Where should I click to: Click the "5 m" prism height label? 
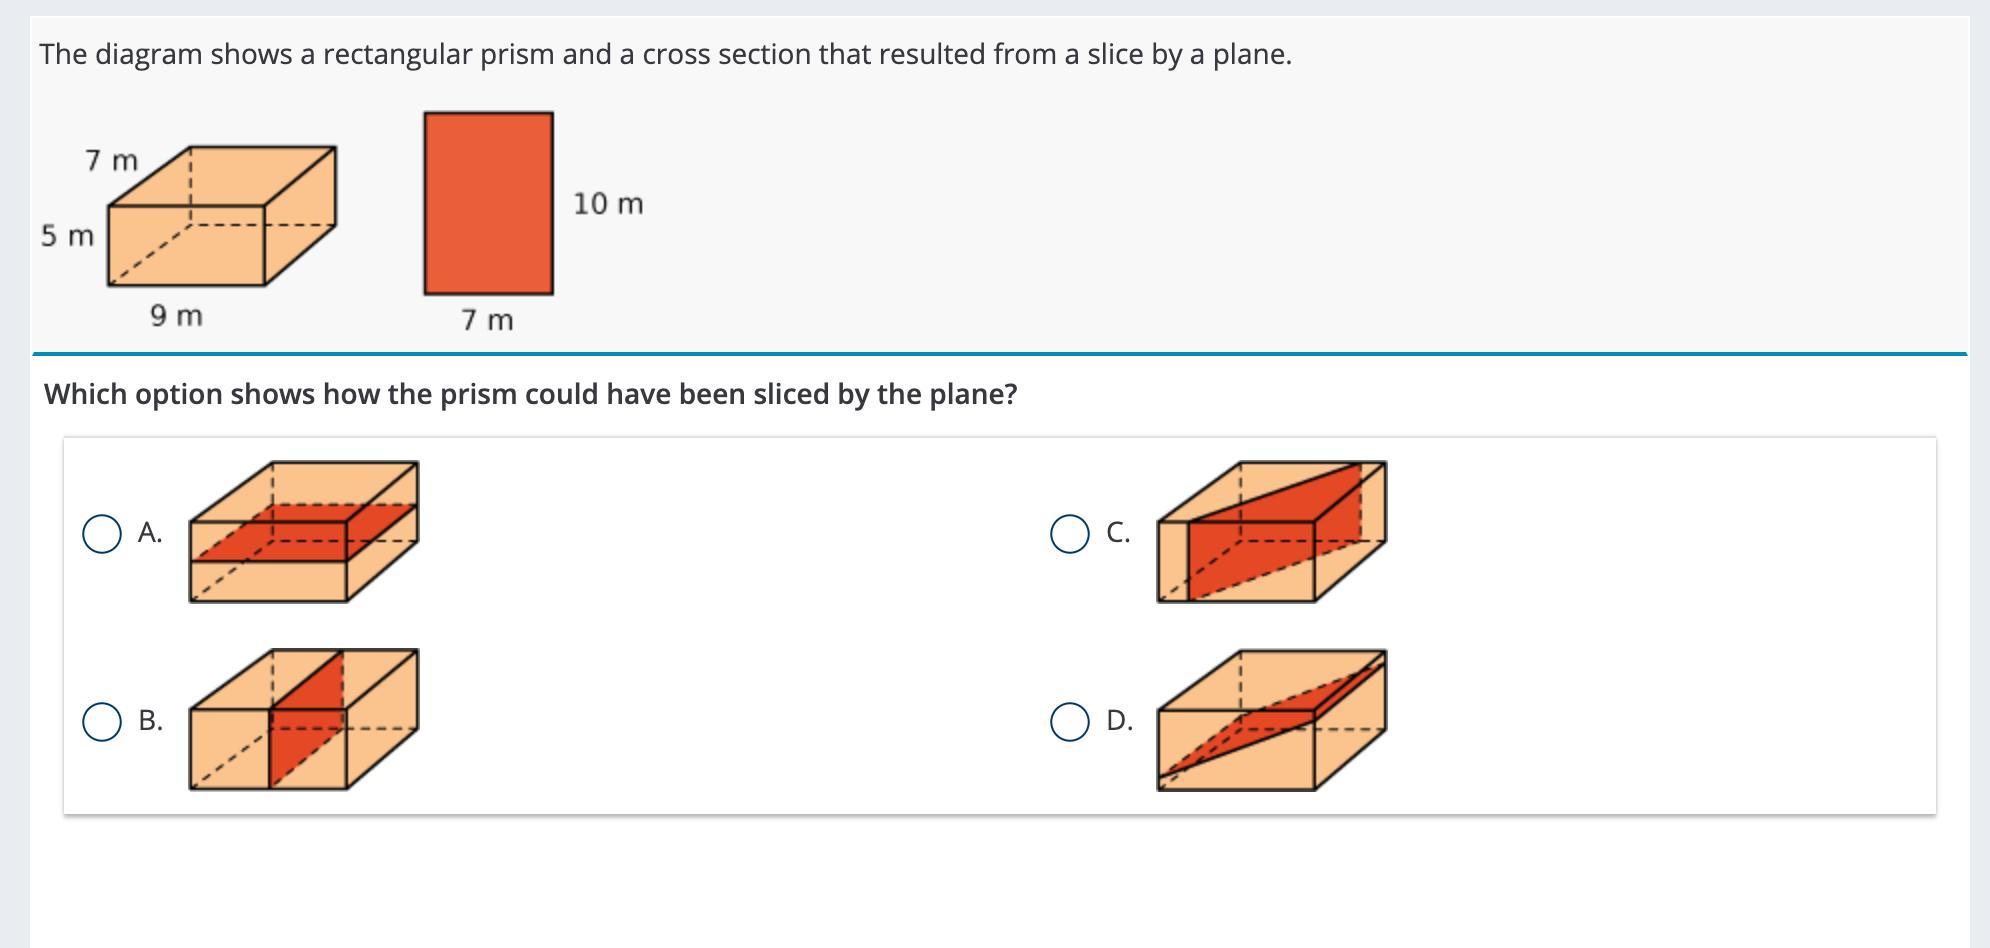click(x=67, y=236)
